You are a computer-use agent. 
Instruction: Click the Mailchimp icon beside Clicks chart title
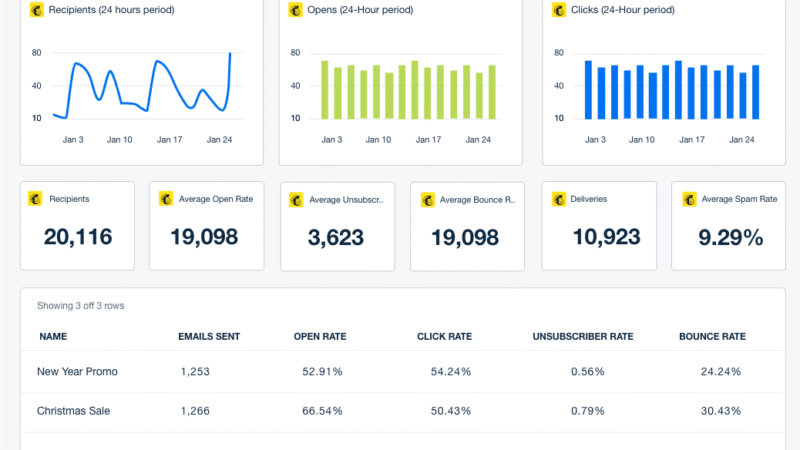560,10
